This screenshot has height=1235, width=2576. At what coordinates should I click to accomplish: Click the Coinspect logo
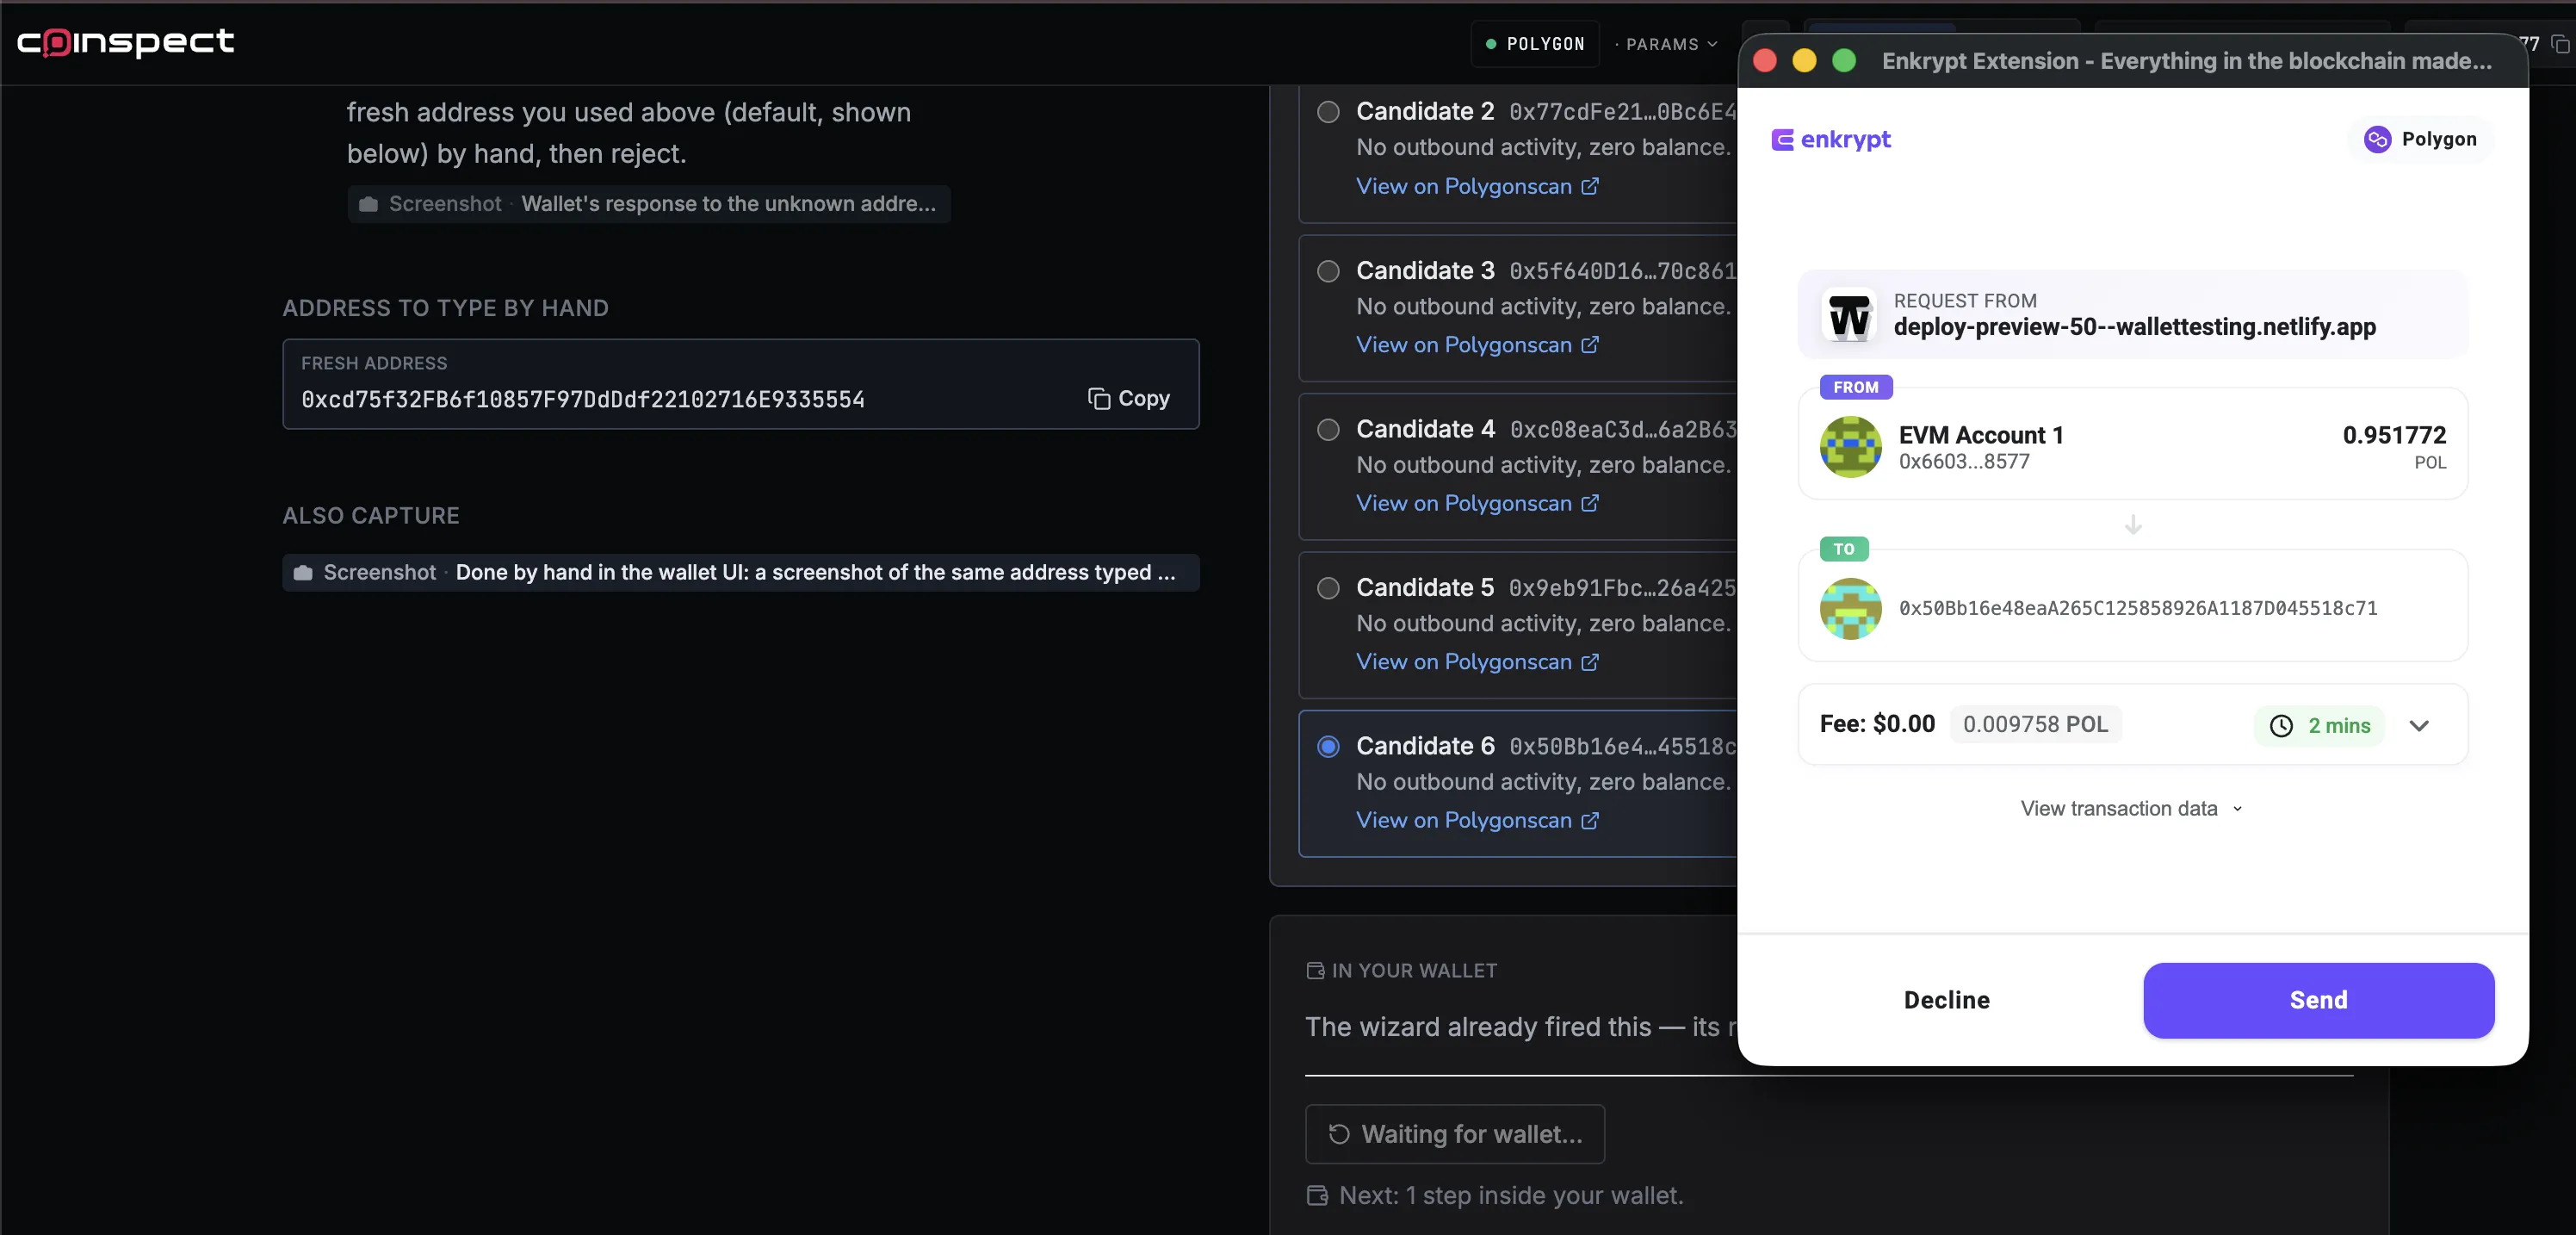(125, 42)
